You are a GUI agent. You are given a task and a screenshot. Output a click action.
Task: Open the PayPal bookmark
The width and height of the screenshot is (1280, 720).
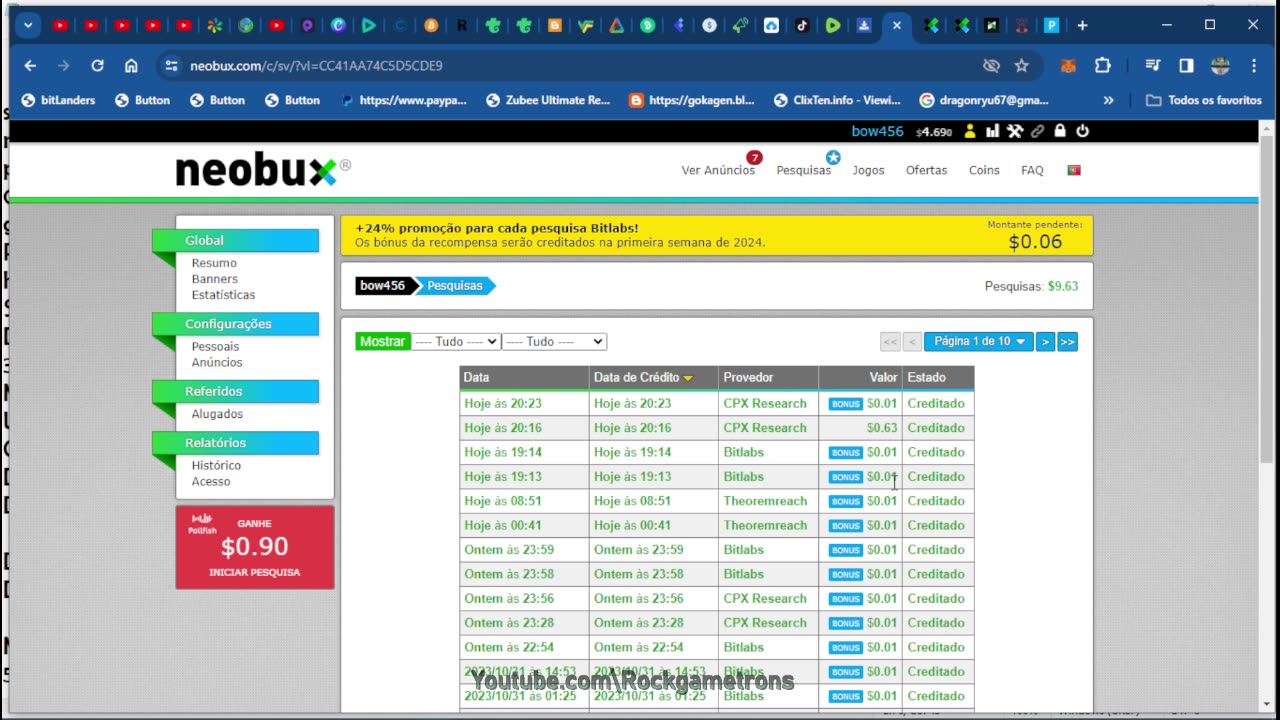coord(404,100)
